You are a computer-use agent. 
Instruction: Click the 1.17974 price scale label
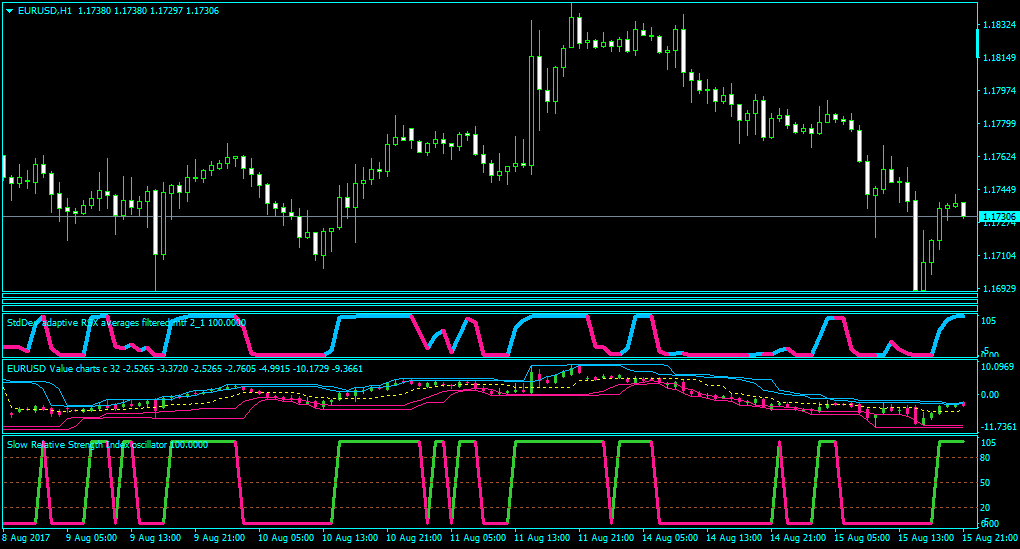[999, 91]
